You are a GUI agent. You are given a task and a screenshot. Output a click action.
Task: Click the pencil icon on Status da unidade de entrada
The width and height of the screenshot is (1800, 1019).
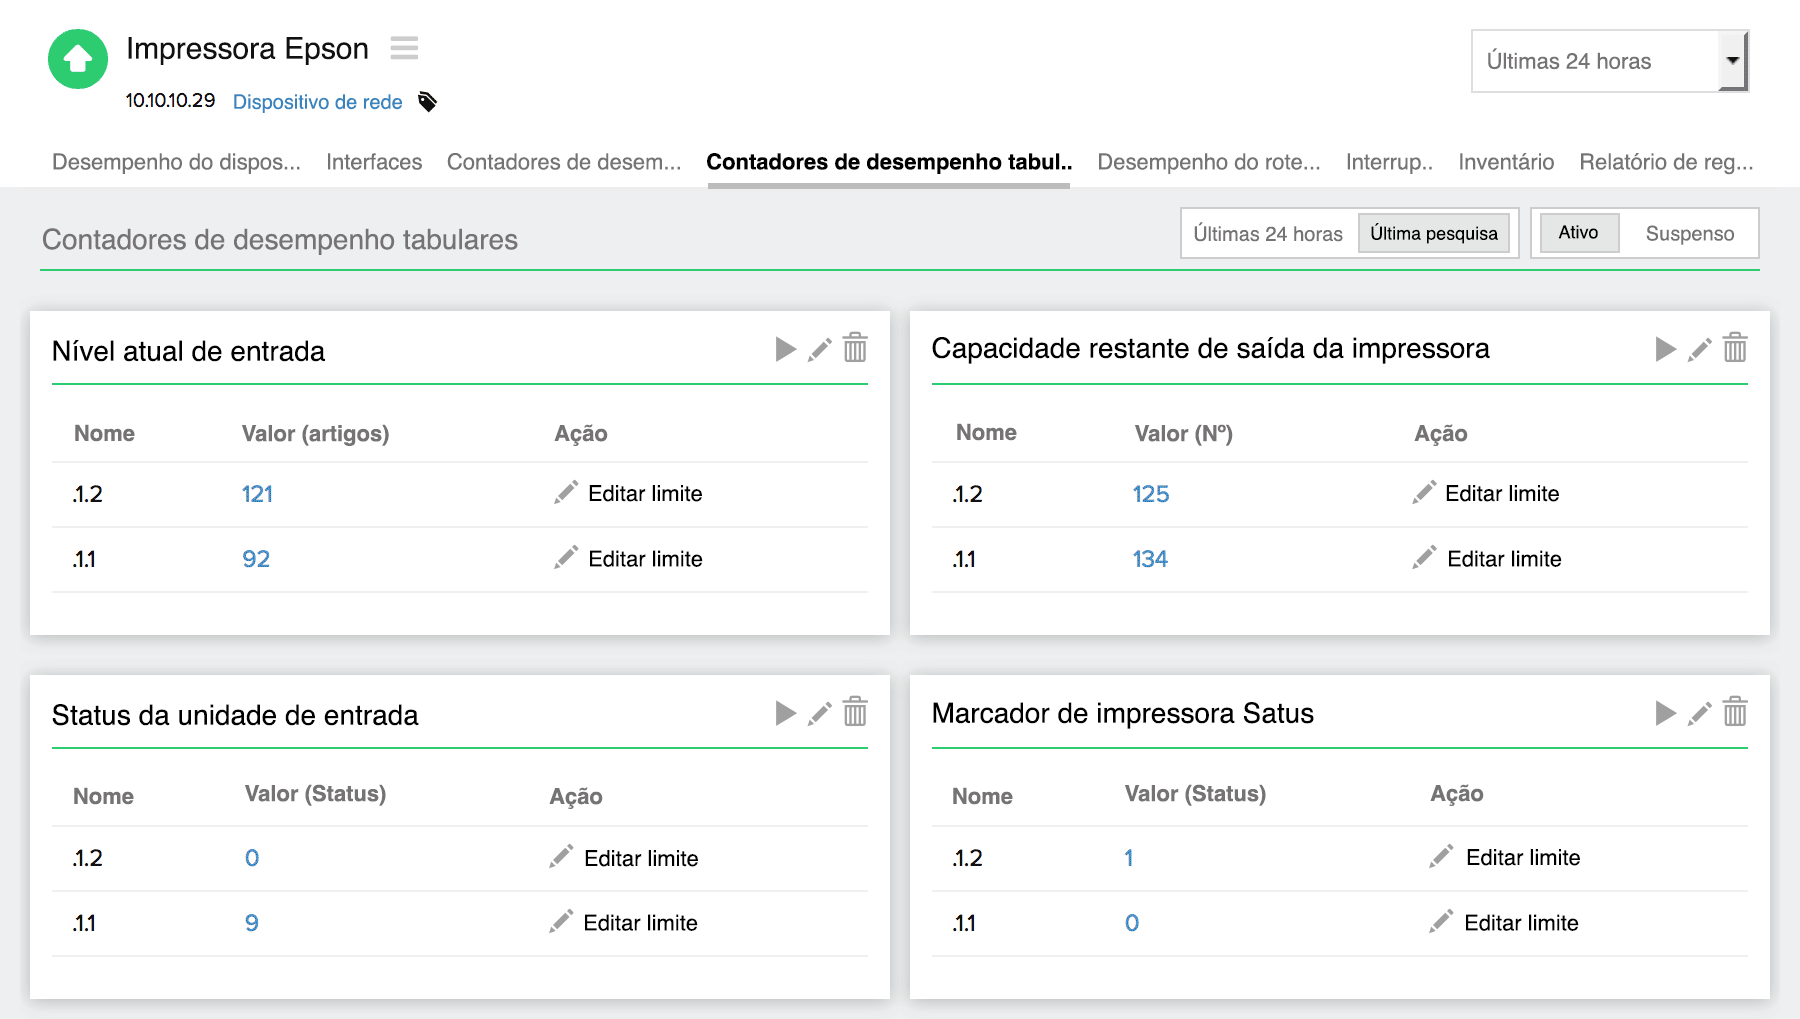[819, 713]
